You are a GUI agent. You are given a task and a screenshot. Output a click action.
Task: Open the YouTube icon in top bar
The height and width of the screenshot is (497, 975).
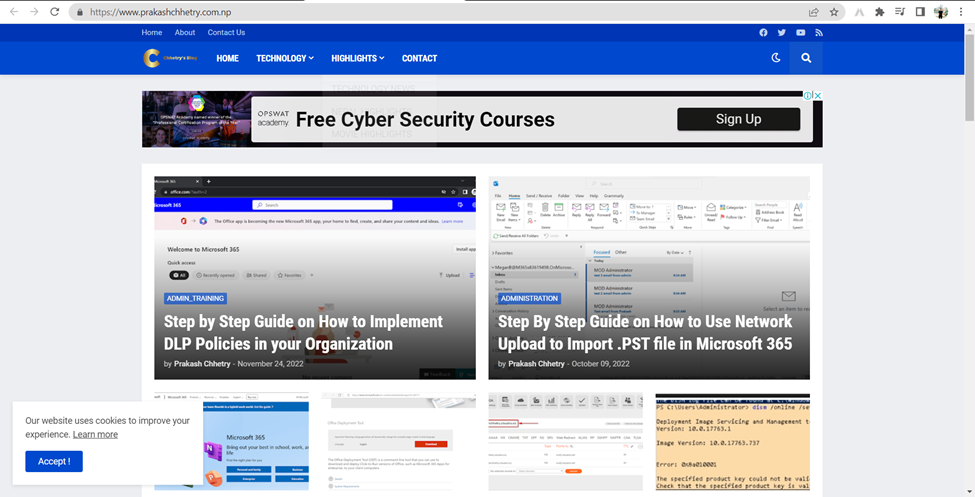pos(800,32)
